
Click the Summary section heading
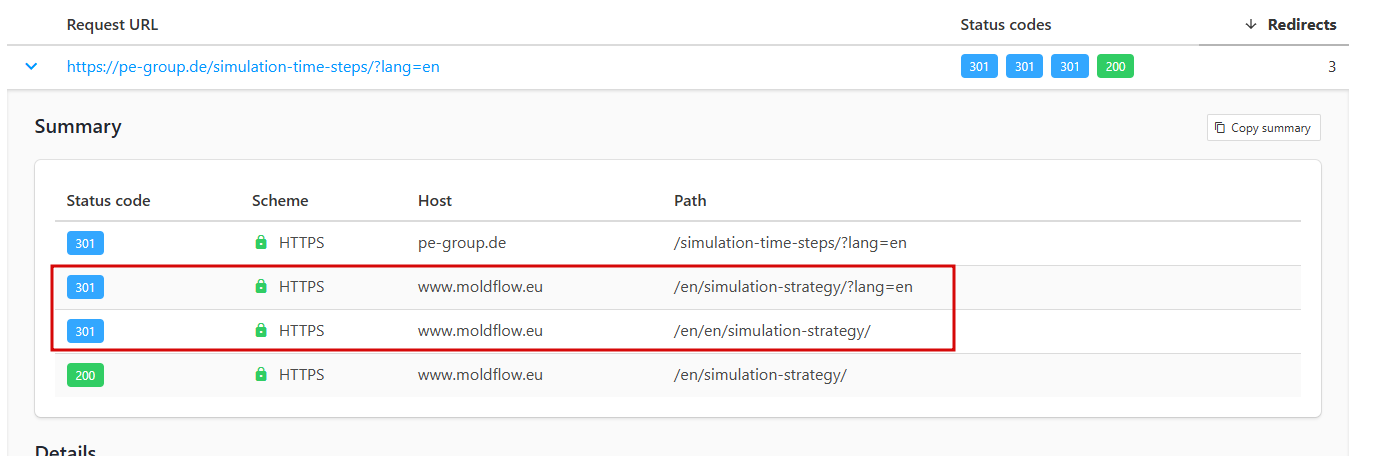click(78, 127)
